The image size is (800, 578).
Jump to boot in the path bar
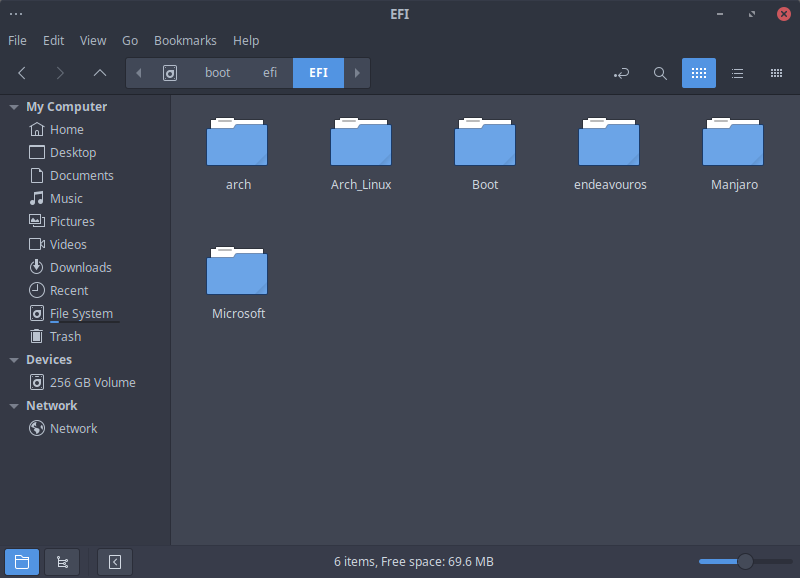pyautogui.click(x=217, y=73)
